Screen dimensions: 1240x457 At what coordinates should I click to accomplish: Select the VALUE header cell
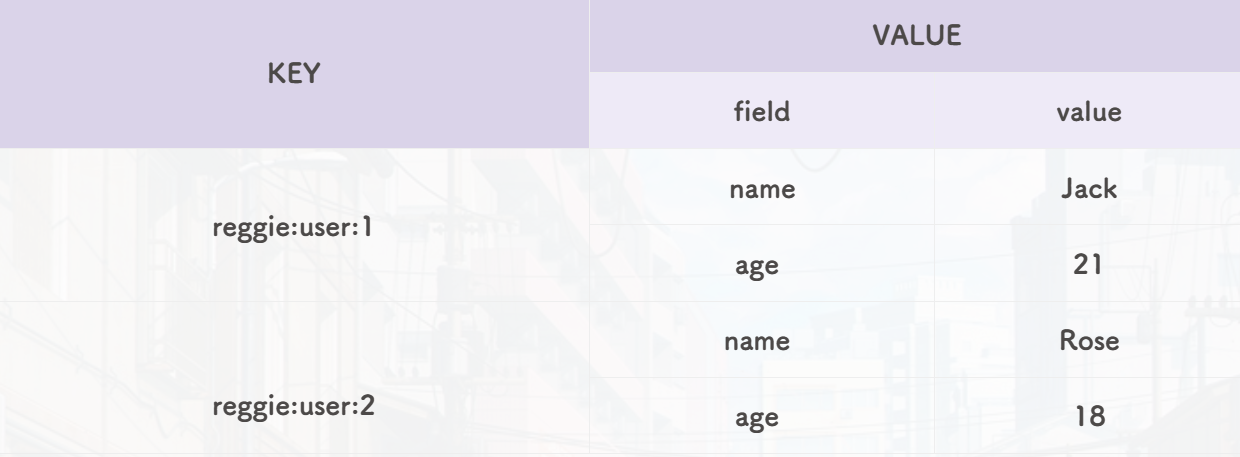pyautogui.click(x=914, y=36)
